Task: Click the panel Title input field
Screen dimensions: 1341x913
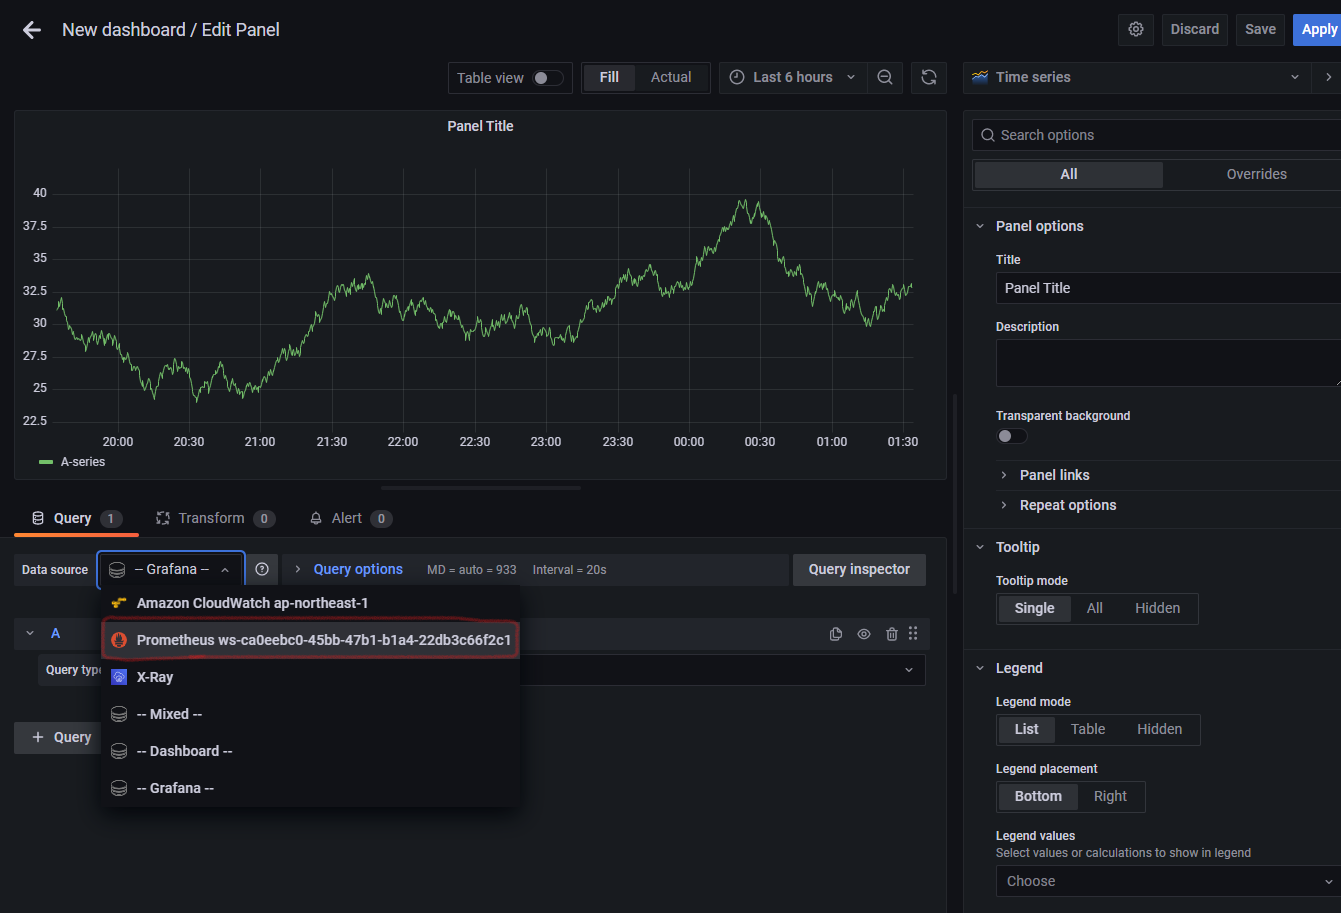Action: click(x=1168, y=288)
